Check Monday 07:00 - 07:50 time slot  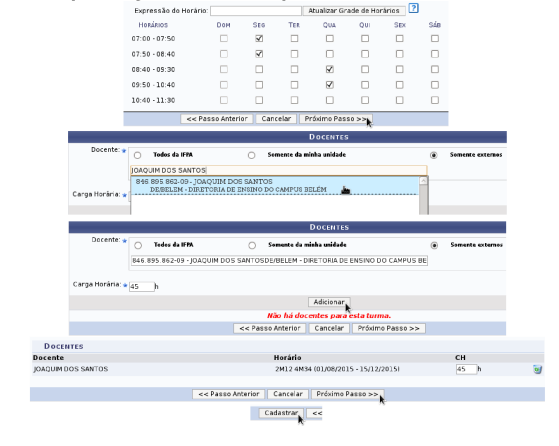point(259,39)
